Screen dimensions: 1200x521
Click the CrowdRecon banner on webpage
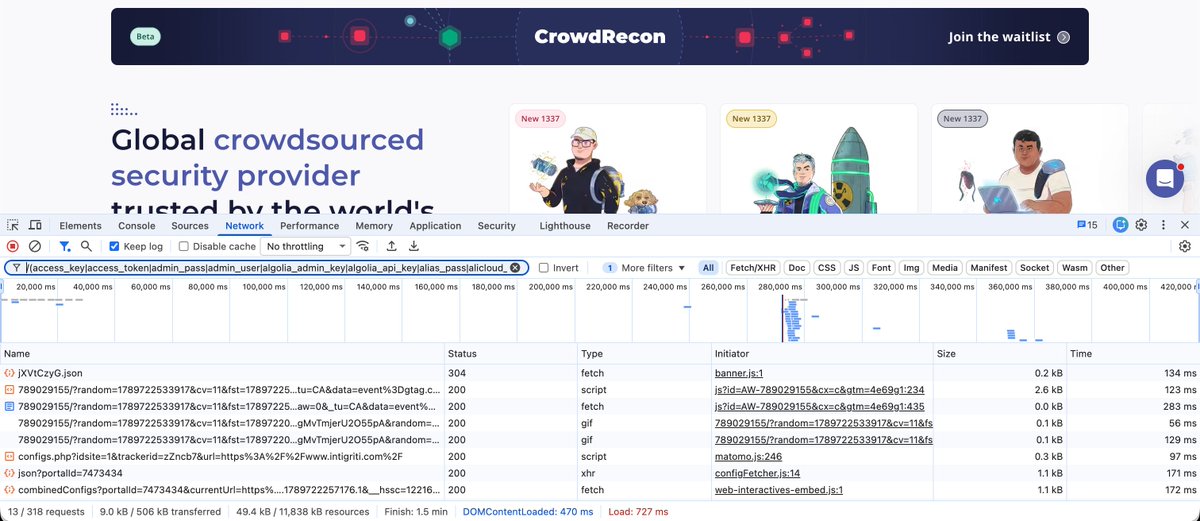(600, 37)
